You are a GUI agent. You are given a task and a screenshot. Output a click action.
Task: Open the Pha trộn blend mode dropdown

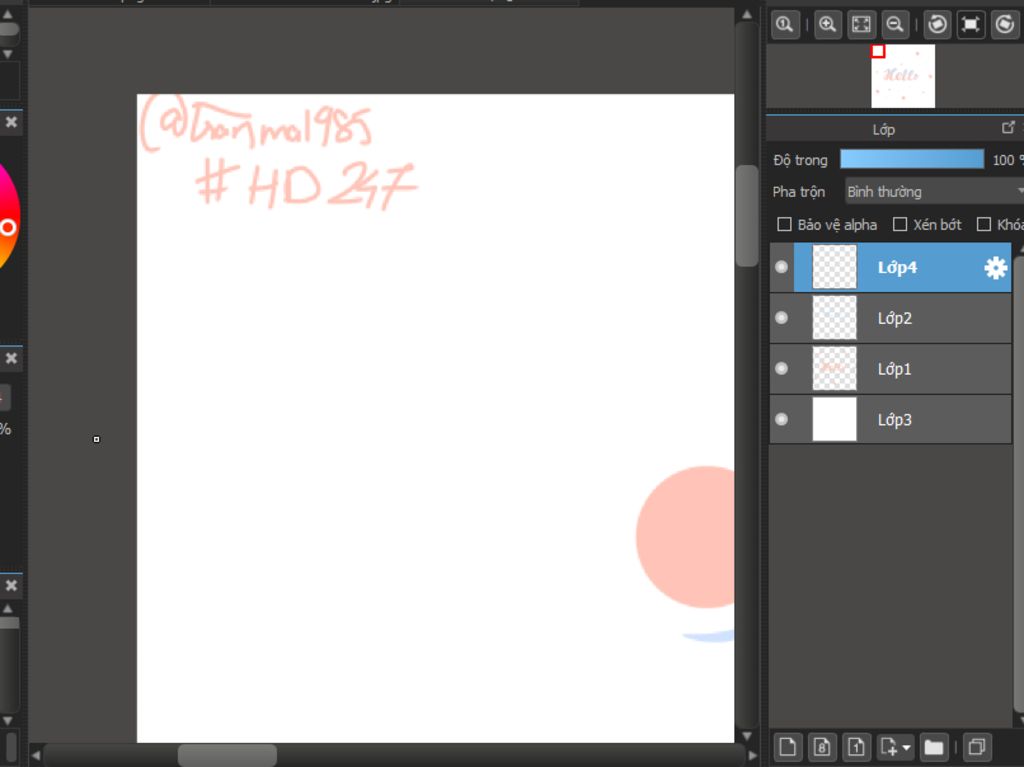[x=934, y=191]
